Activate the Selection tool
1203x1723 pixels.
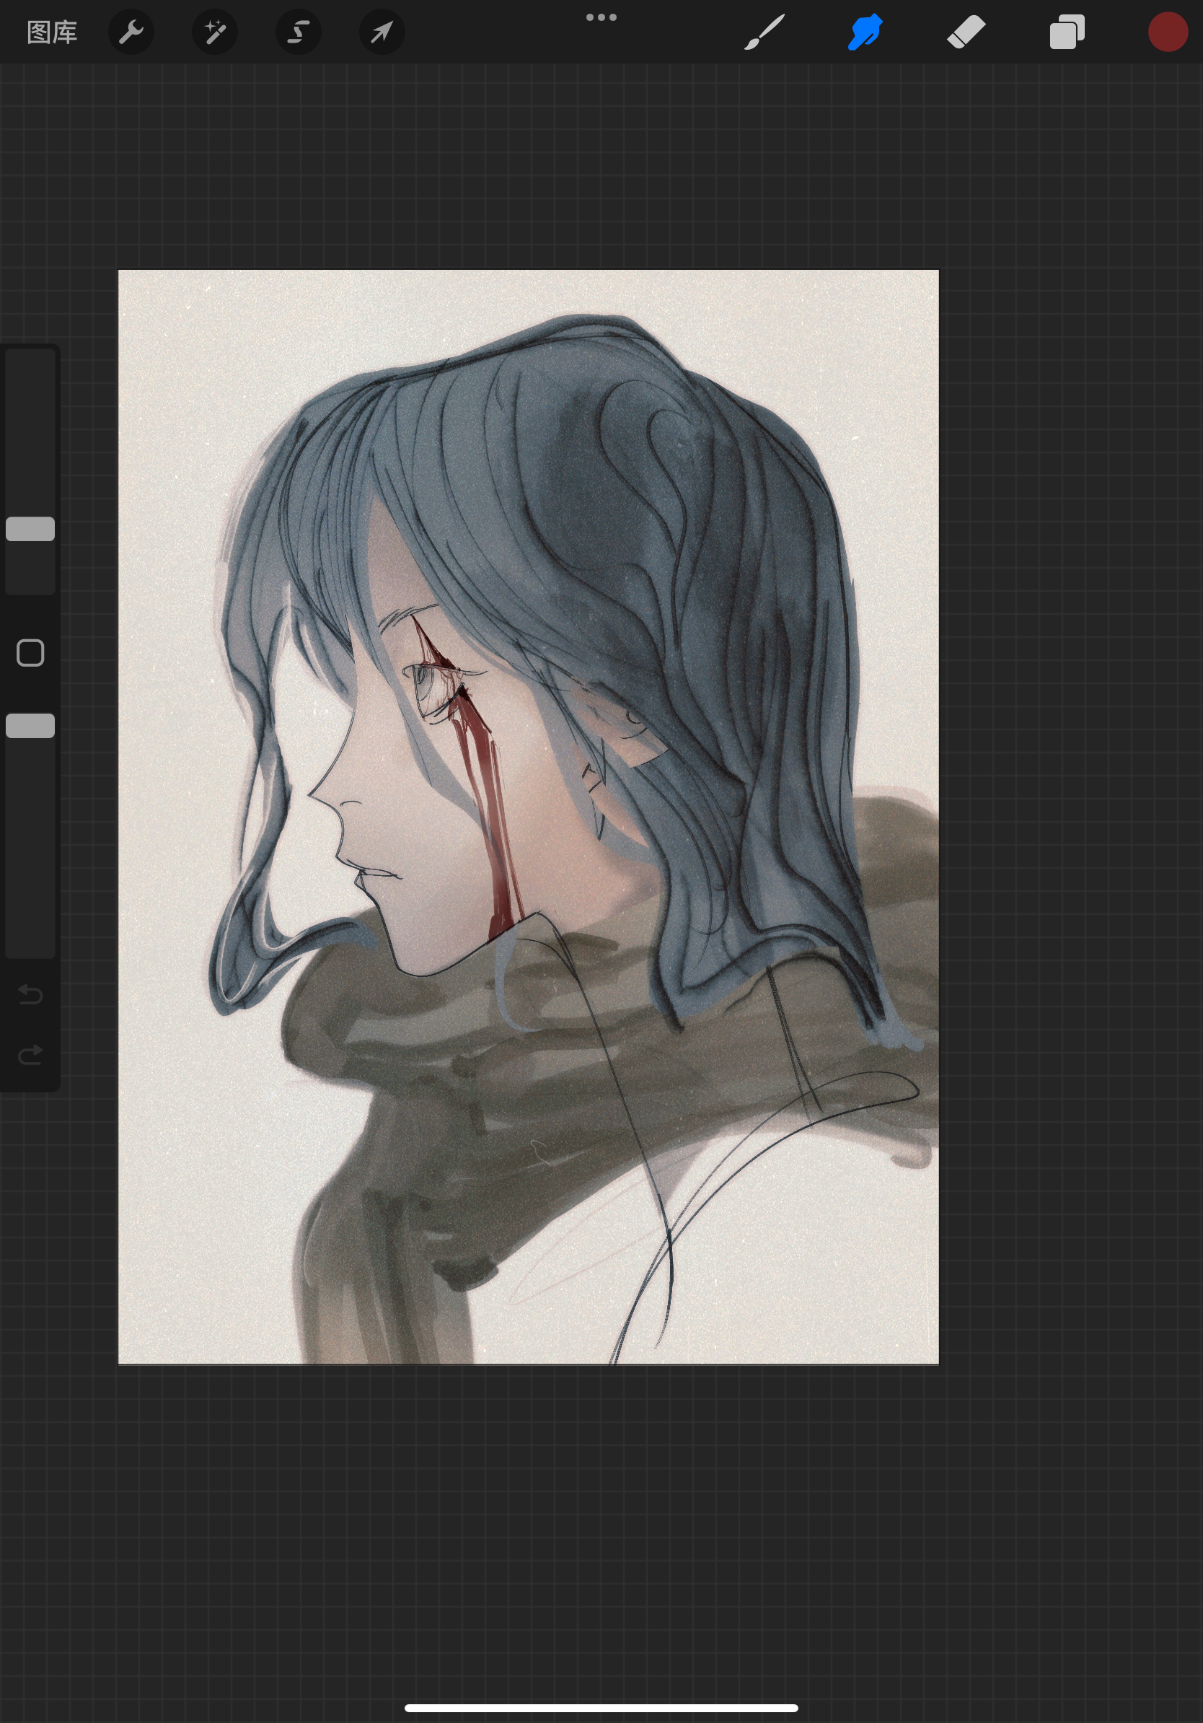298,32
